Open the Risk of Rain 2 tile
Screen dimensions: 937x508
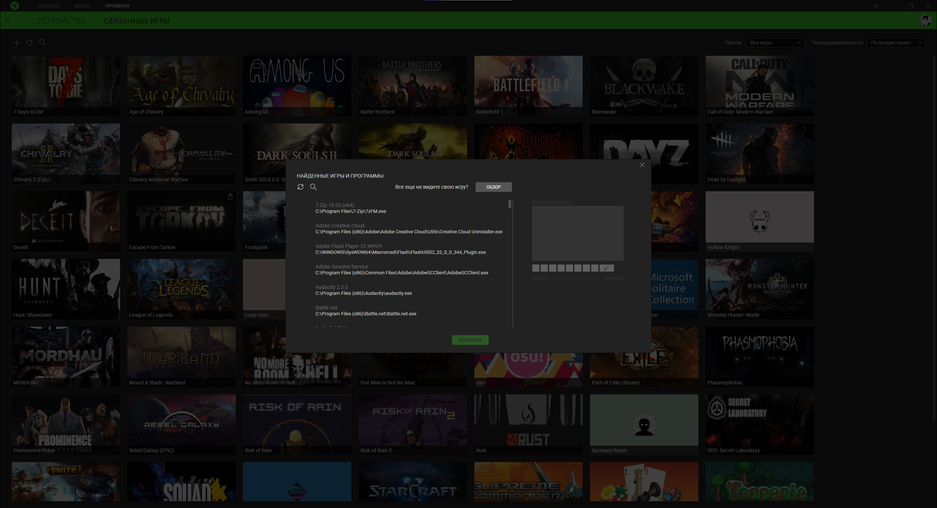point(413,424)
